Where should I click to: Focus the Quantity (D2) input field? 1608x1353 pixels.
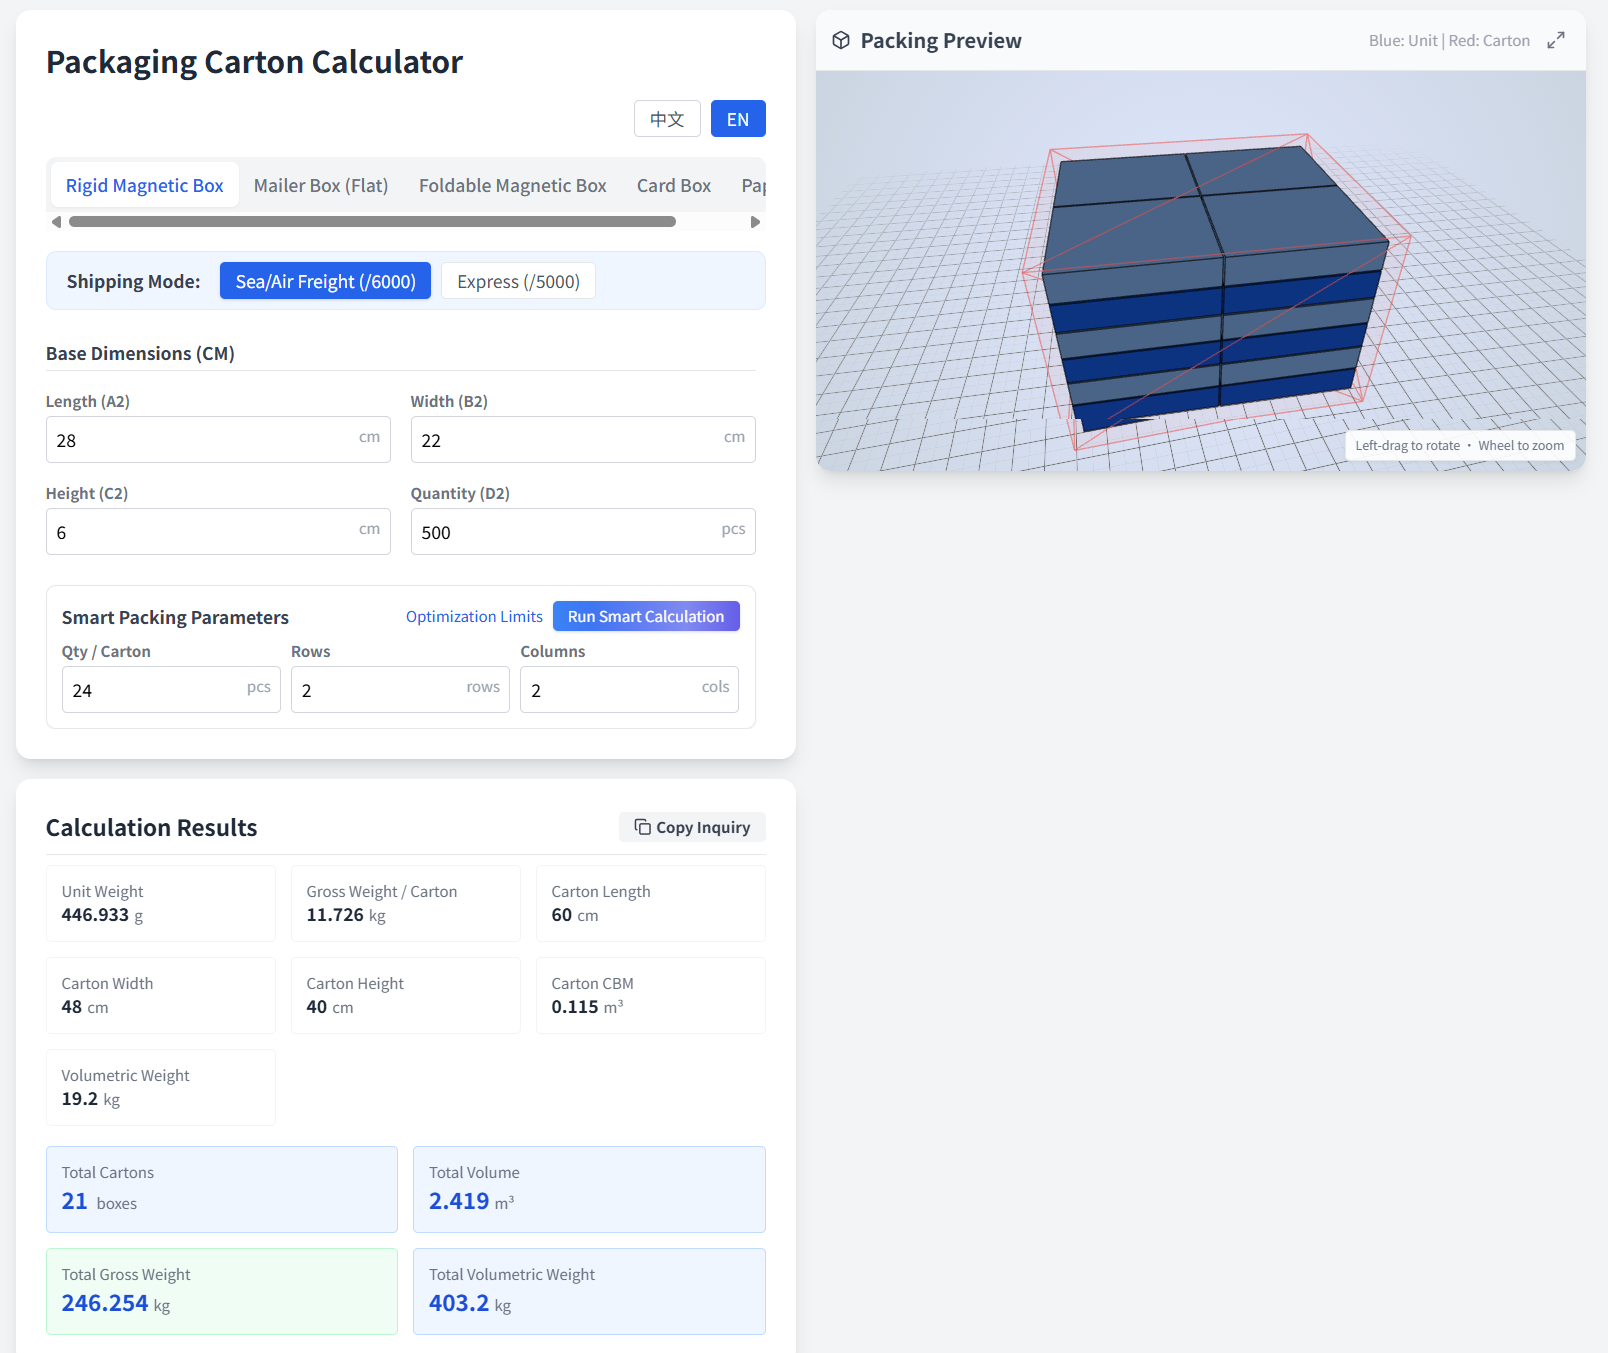pos(583,532)
